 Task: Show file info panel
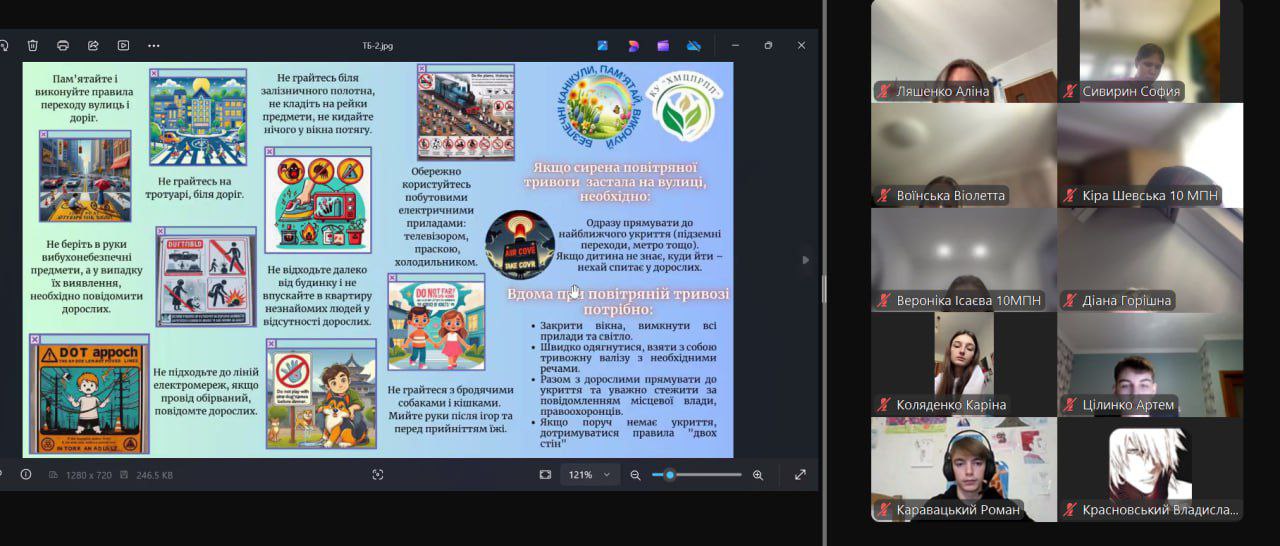pos(26,475)
